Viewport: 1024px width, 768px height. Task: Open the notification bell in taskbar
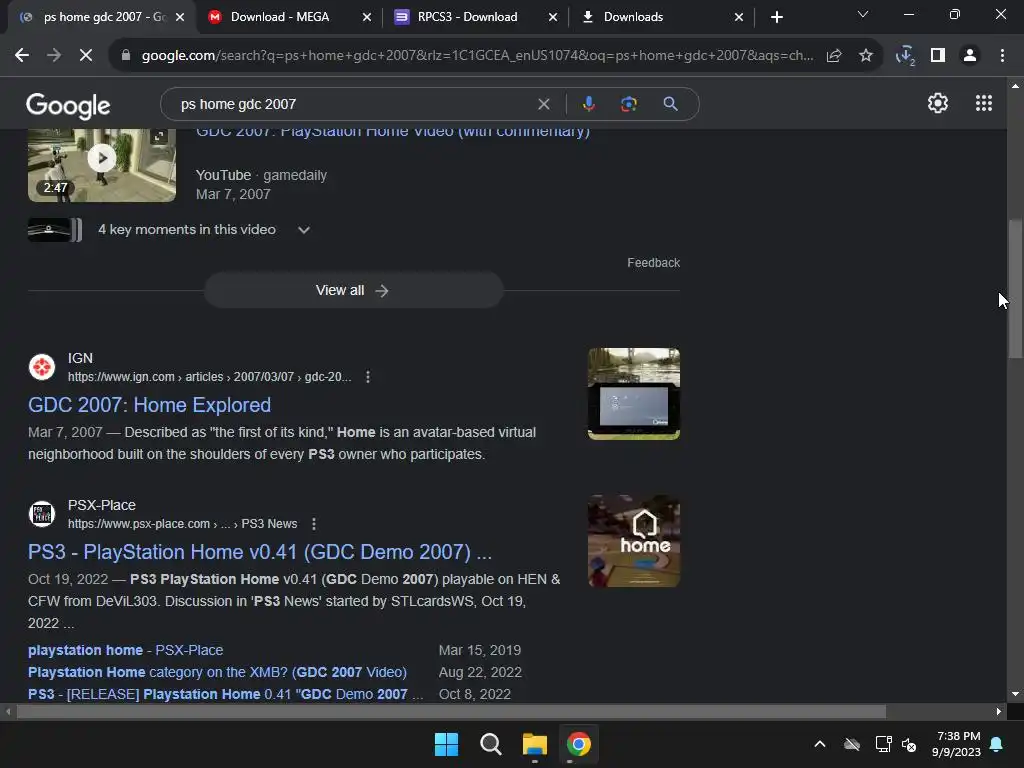[997, 744]
